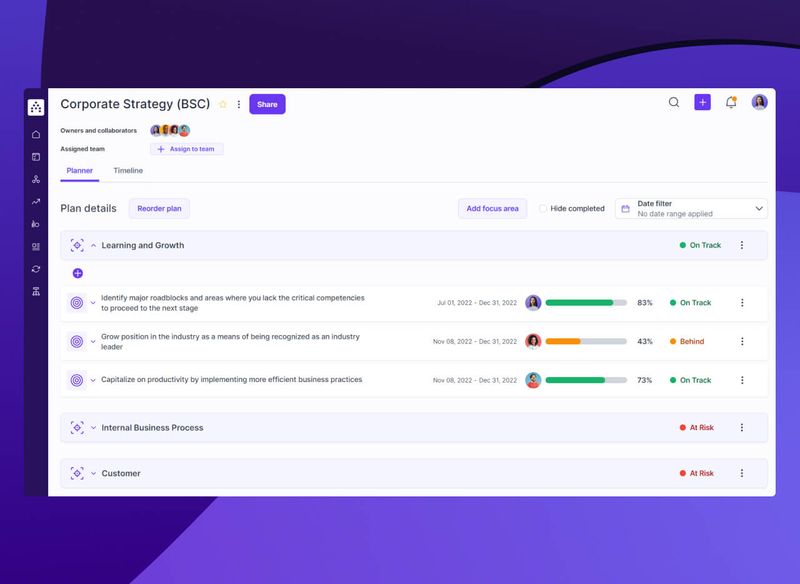Open the search magnifier icon
Viewport: 800px width, 584px height.
pyautogui.click(x=674, y=103)
